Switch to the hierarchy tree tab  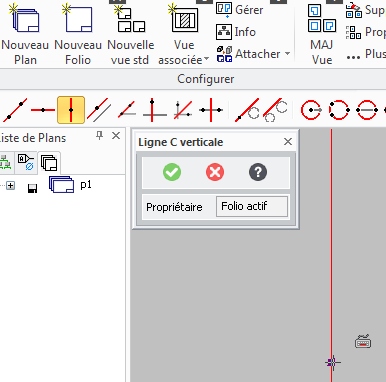click(5, 162)
